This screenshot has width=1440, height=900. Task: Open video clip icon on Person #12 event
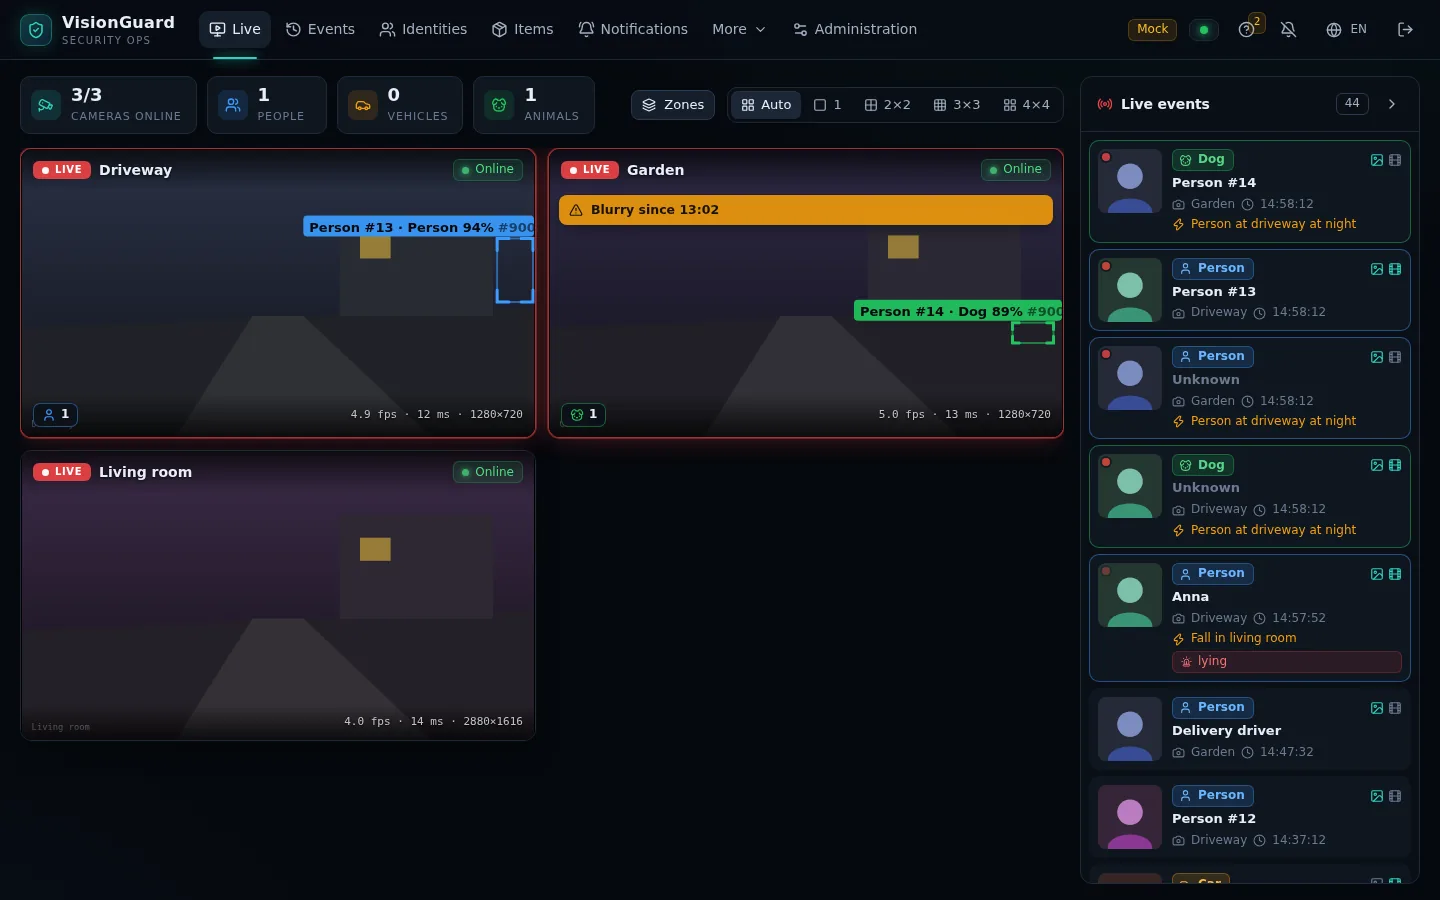pyautogui.click(x=1395, y=796)
